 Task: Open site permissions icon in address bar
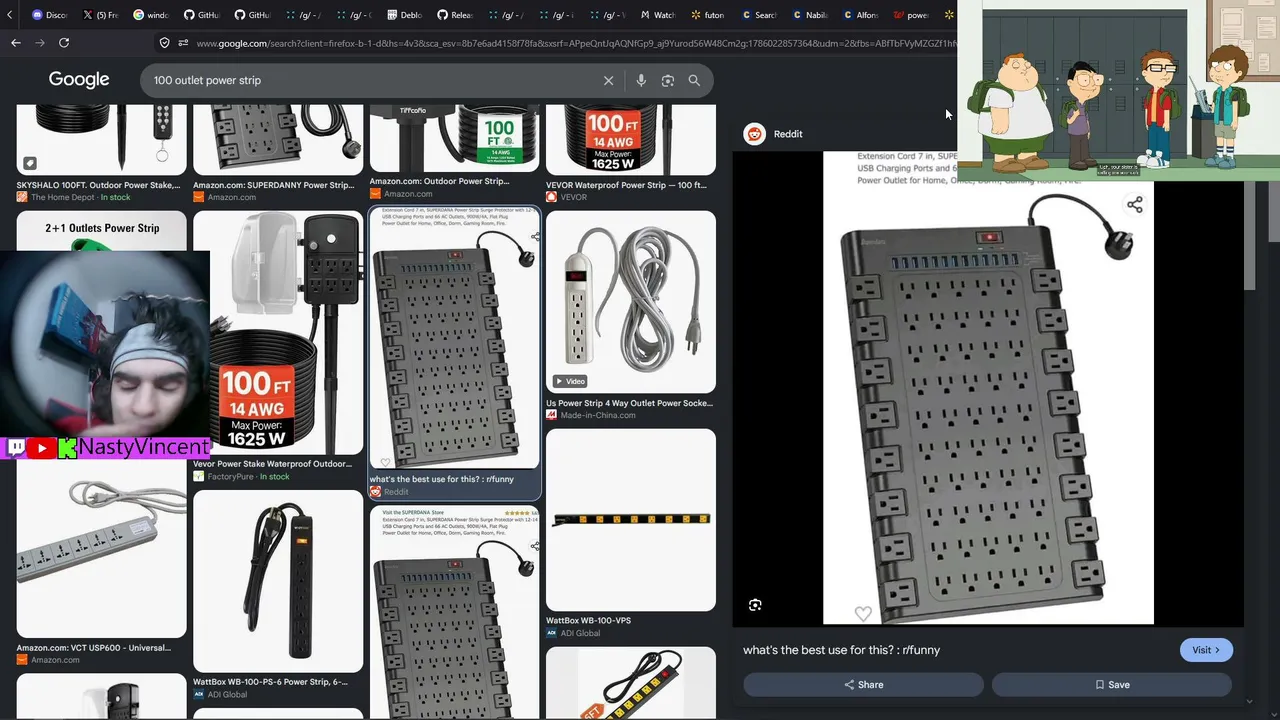coord(183,43)
